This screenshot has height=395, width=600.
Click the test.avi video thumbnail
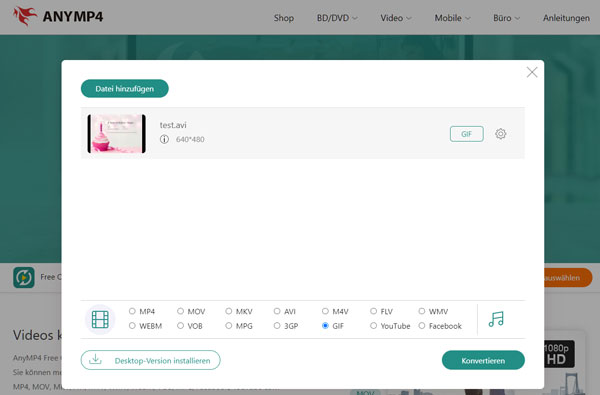(117, 134)
